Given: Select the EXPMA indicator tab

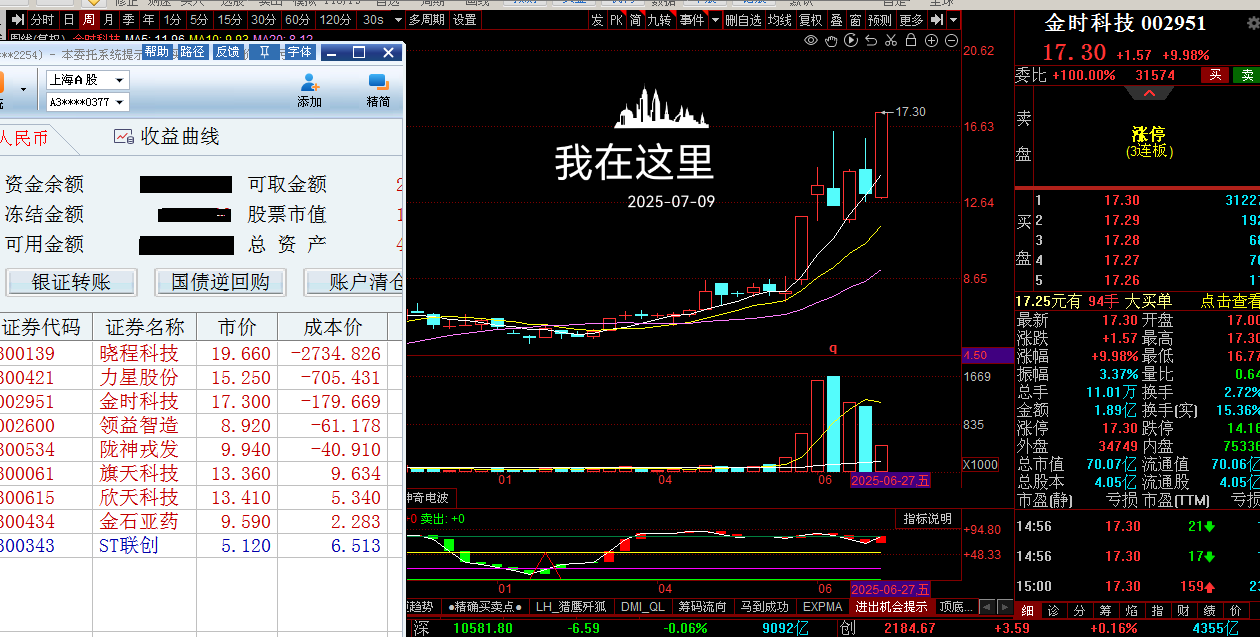Looking at the screenshot, I should [822, 606].
